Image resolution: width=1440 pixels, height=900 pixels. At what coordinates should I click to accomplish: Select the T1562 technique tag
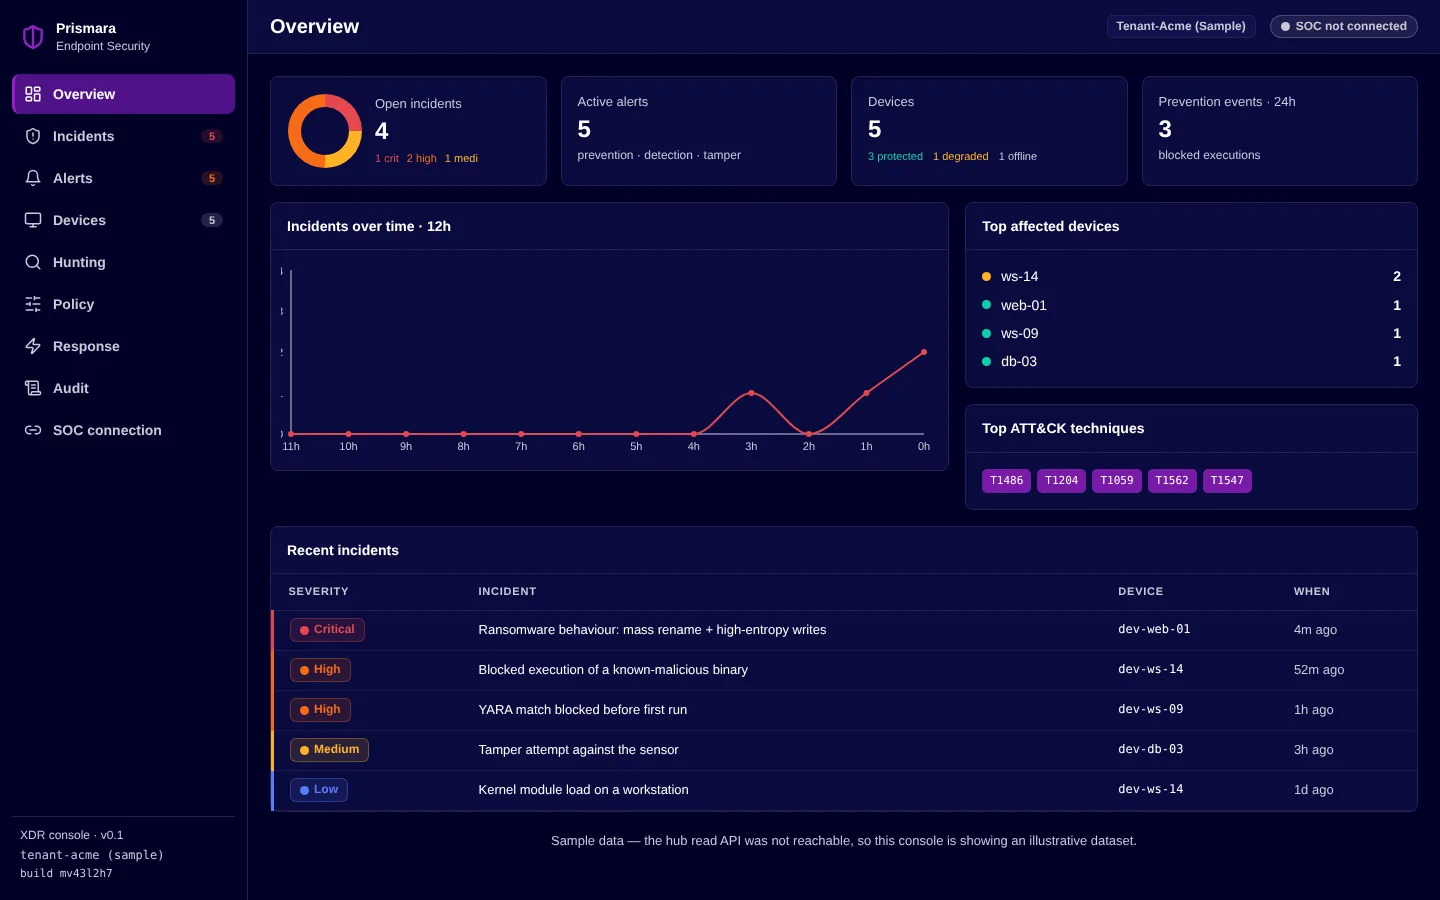pos(1172,481)
